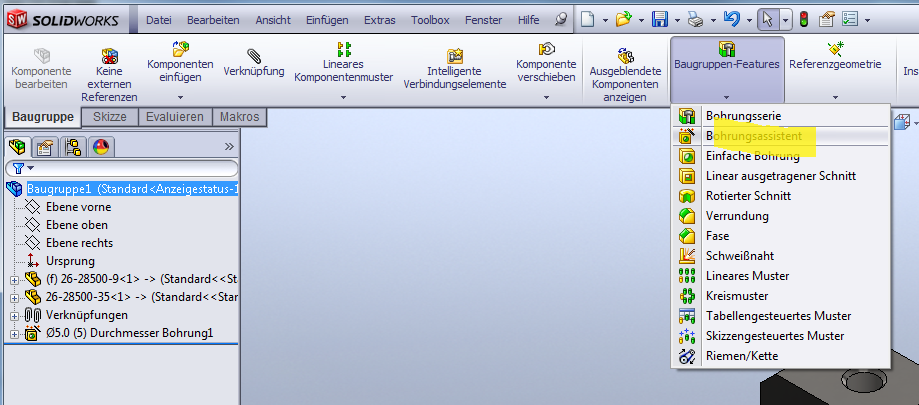Click the Open folder icon
The width and height of the screenshot is (919, 405).
[x=623, y=20]
